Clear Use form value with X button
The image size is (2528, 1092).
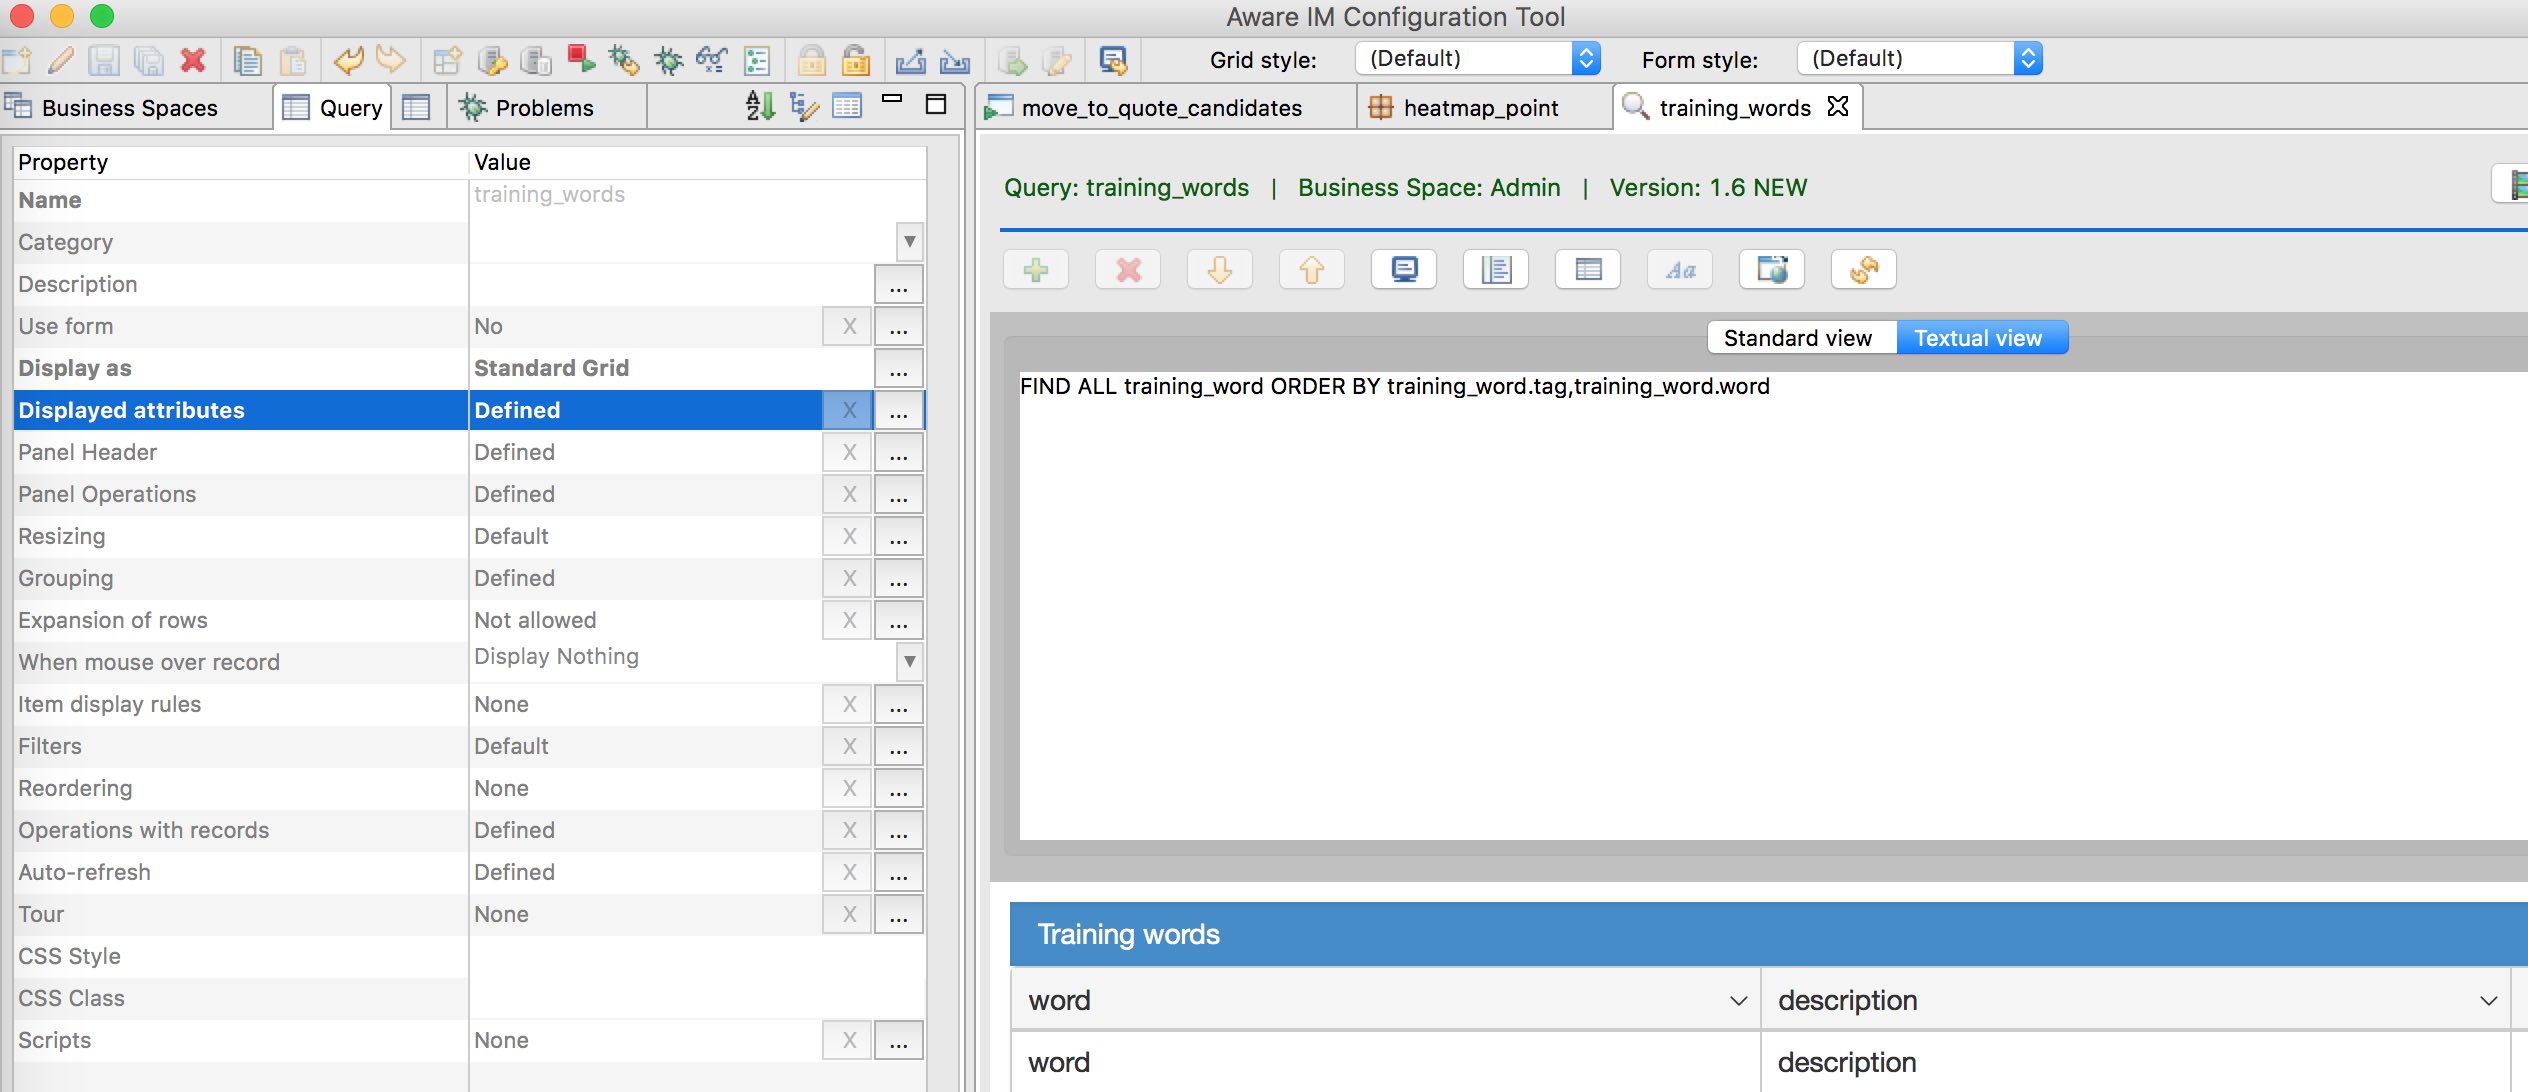[848, 326]
